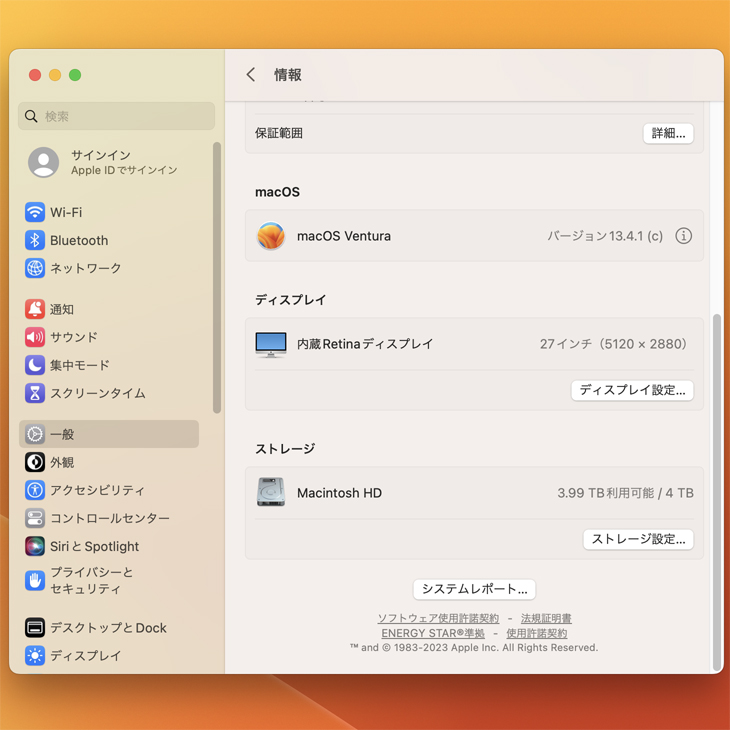Click the 情報 pane scrollbar
730x730 pixels.
pos(717,491)
